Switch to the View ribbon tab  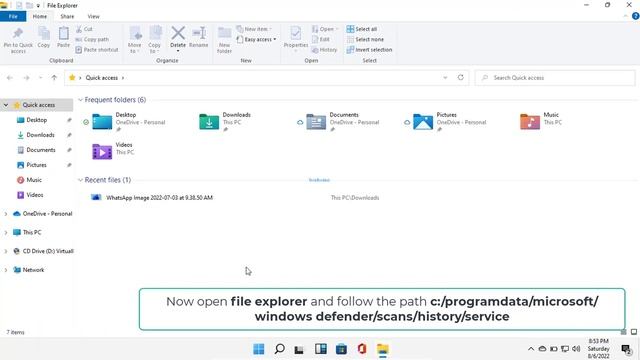93,16
